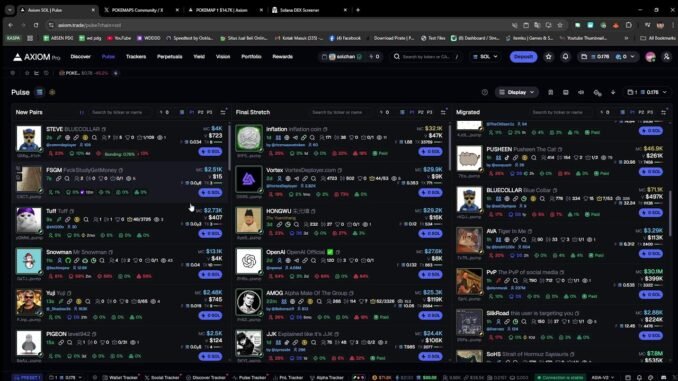Select the list view icon next to Pulse title
678x381 pixels.
[39, 92]
